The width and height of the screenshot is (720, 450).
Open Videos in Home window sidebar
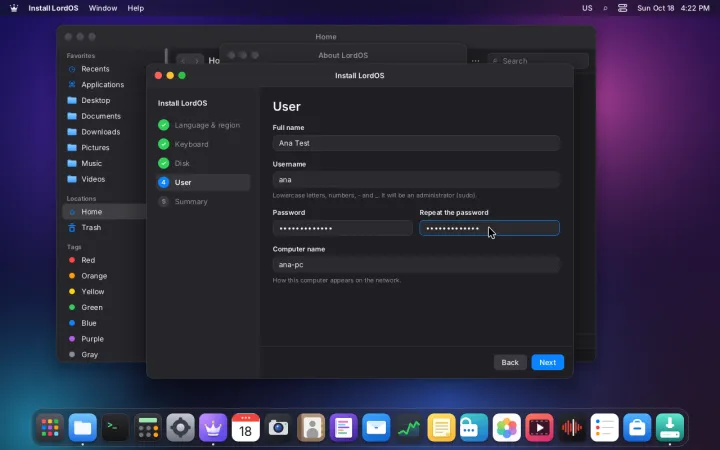click(104, 179)
